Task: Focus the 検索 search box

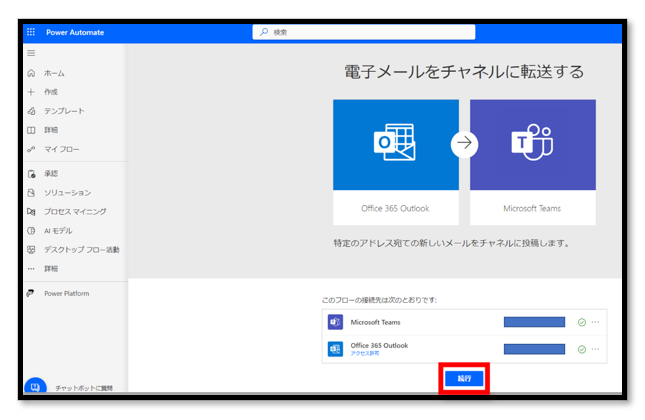Action: pos(364,32)
